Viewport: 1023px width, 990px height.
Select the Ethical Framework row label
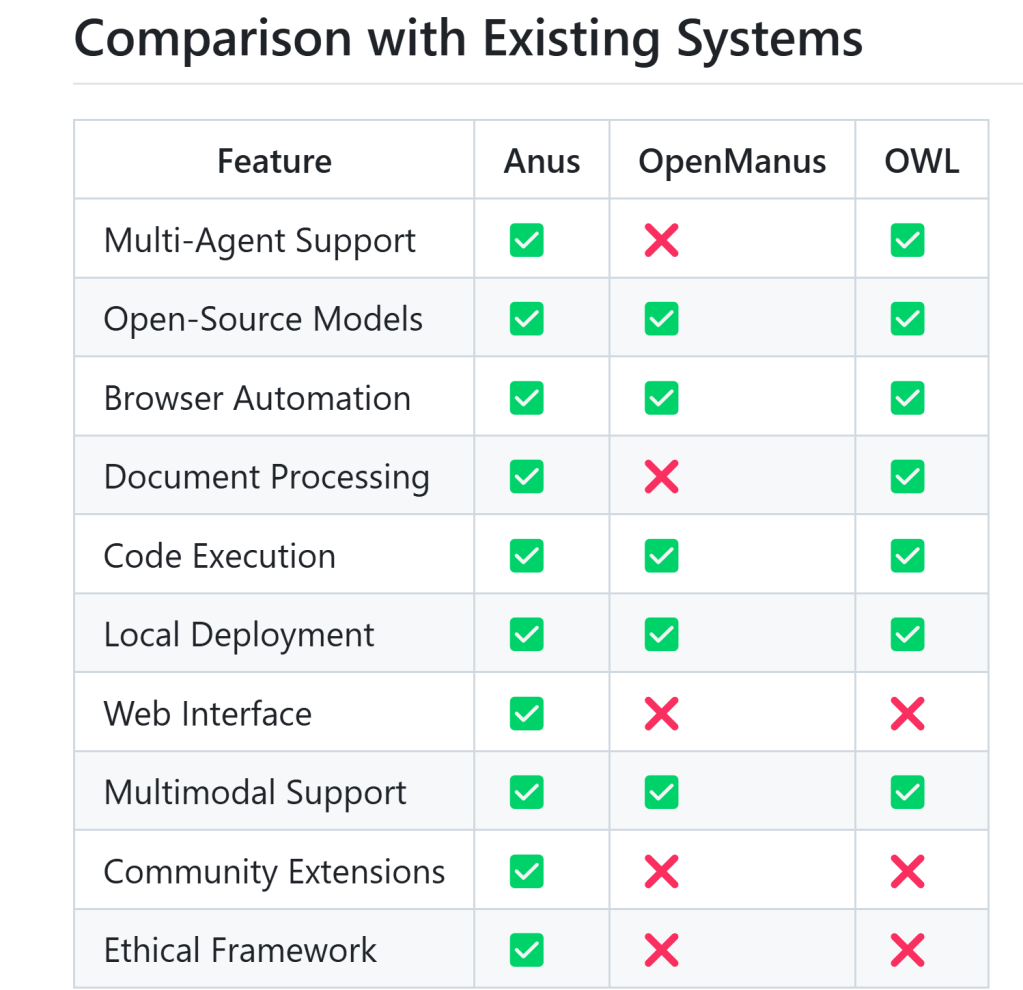[240, 950]
